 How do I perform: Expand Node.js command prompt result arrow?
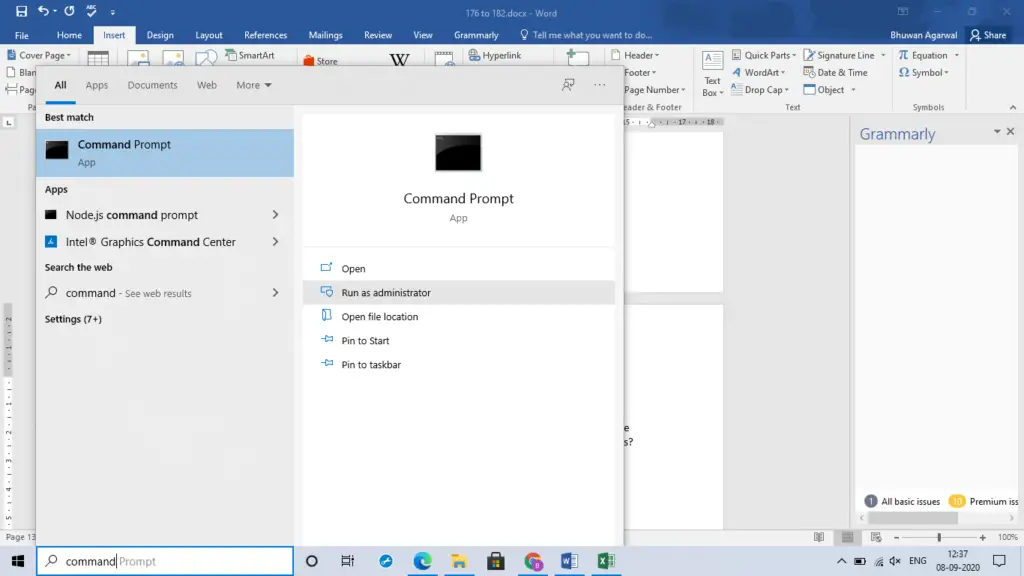(x=276, y=215)
